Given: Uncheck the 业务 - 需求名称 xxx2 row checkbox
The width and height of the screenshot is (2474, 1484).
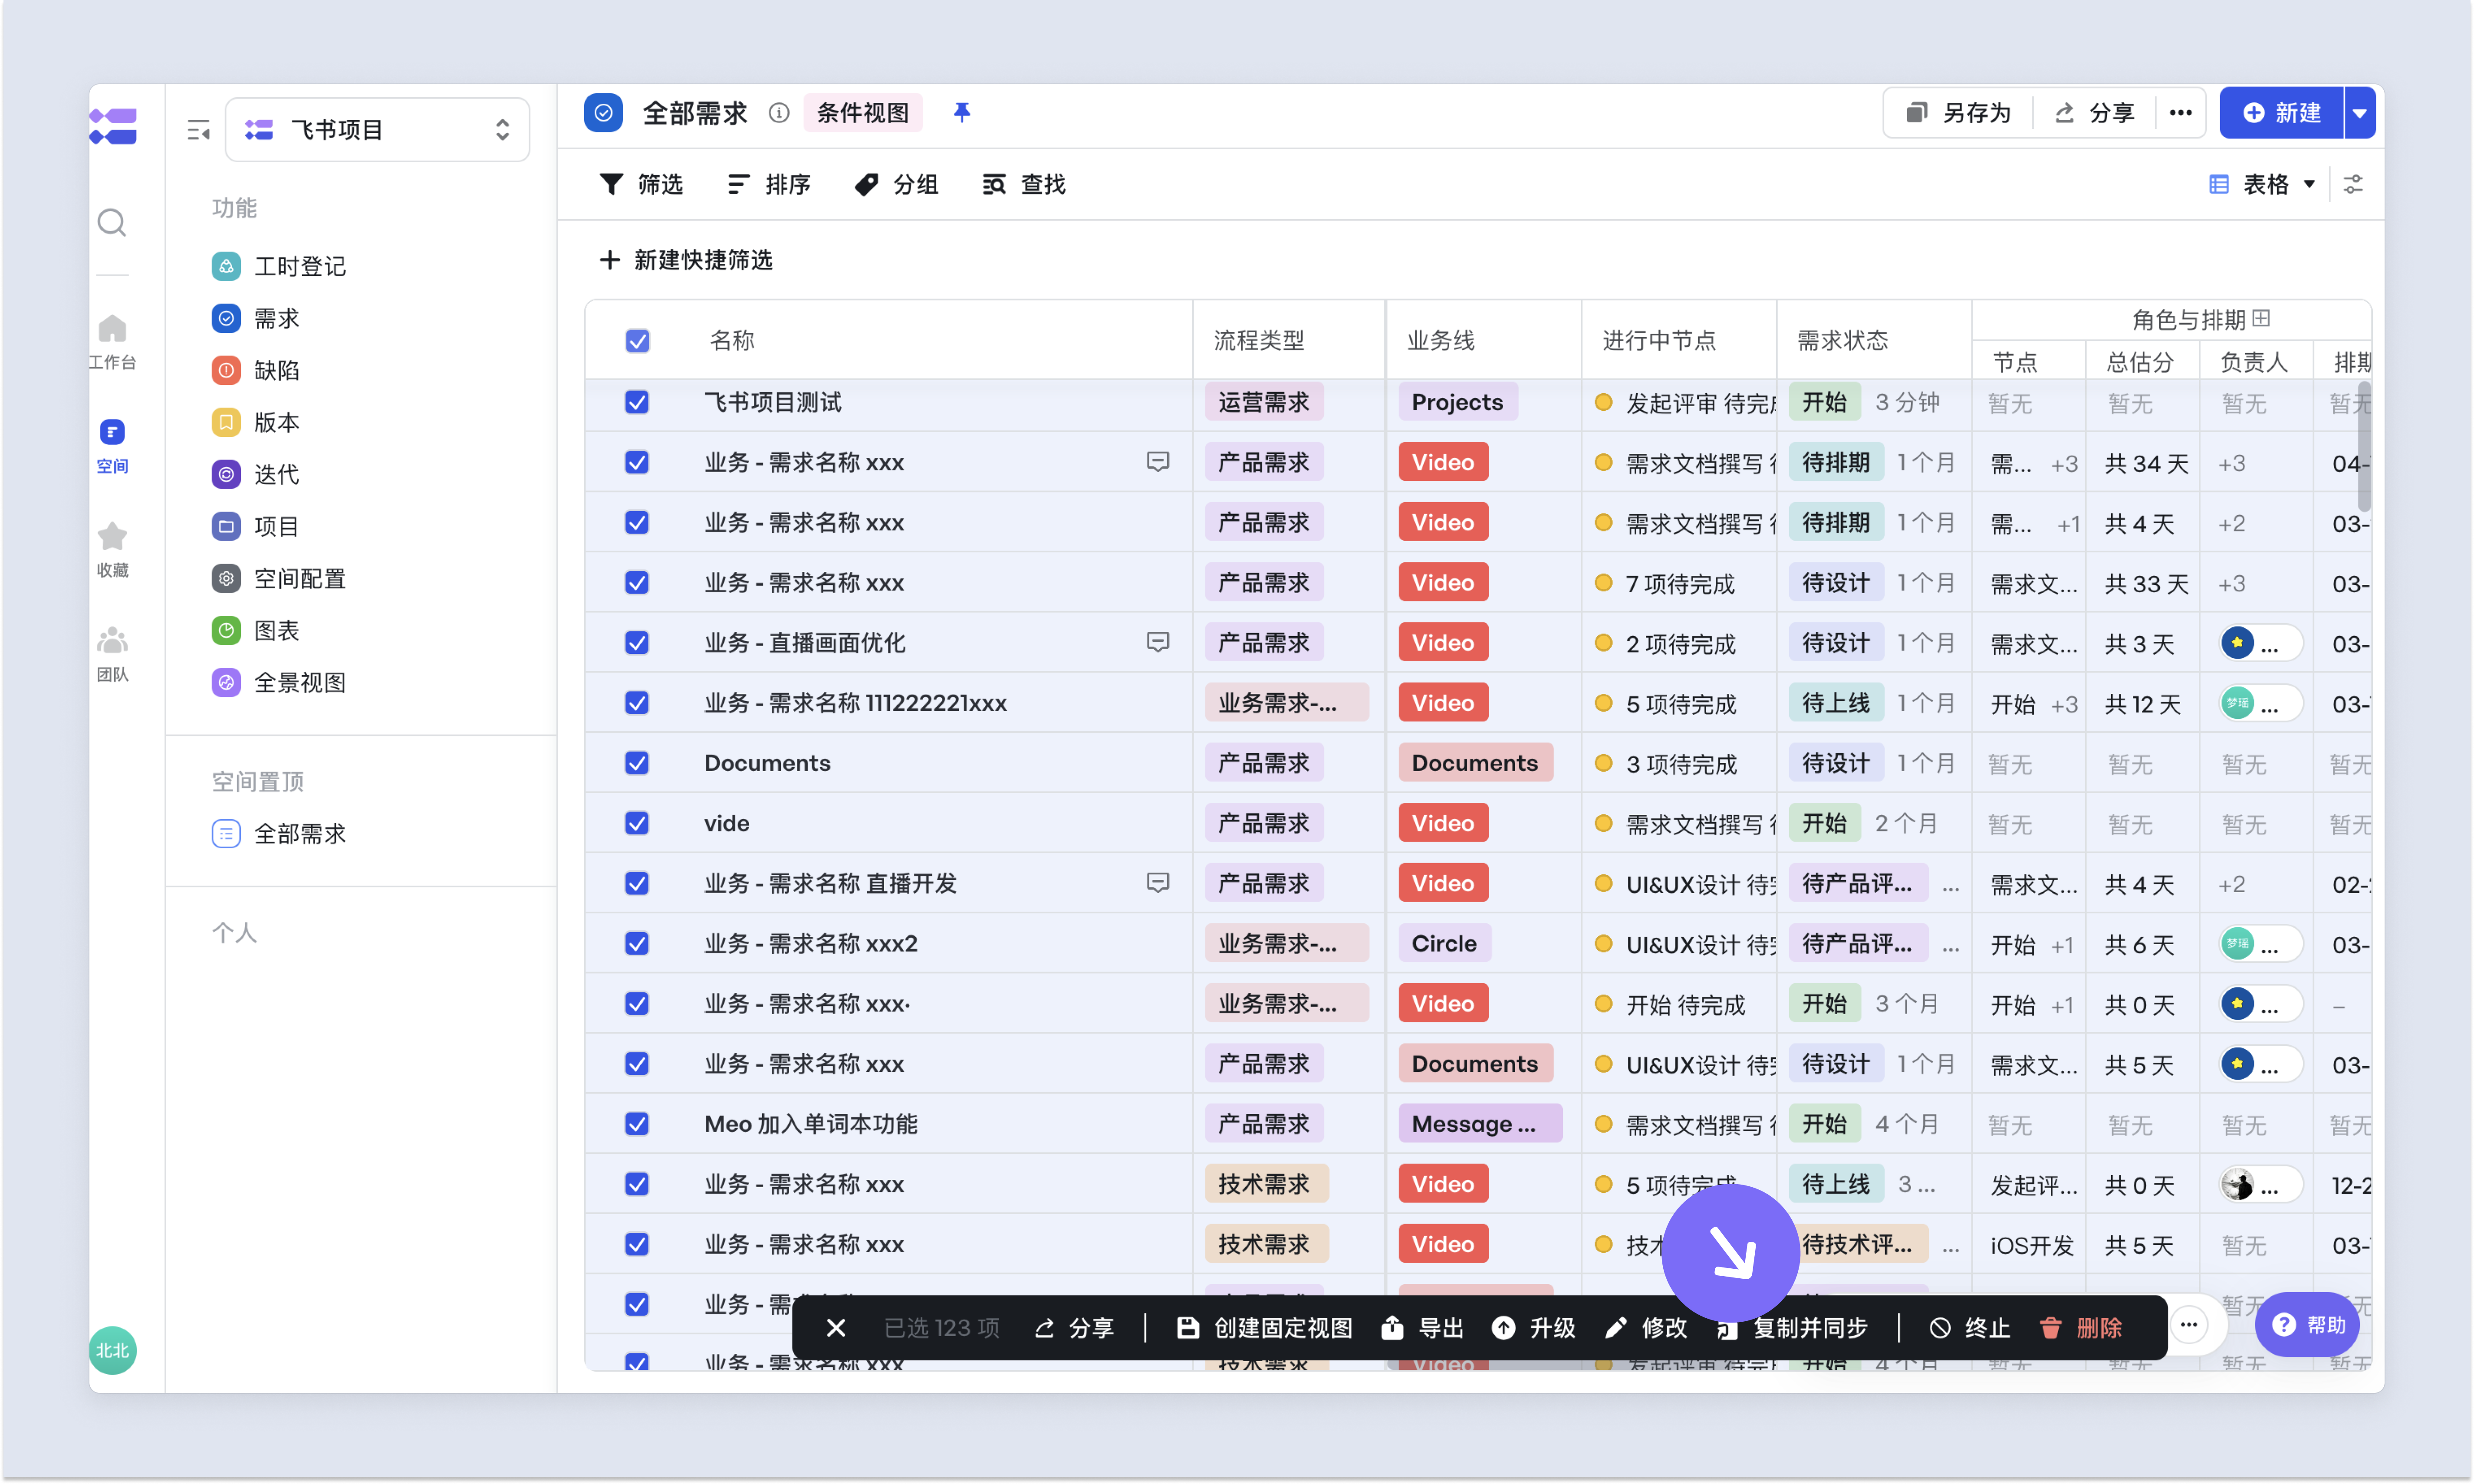Looking at the screenshot, I should pyautogui.click(x=637, y=943).
